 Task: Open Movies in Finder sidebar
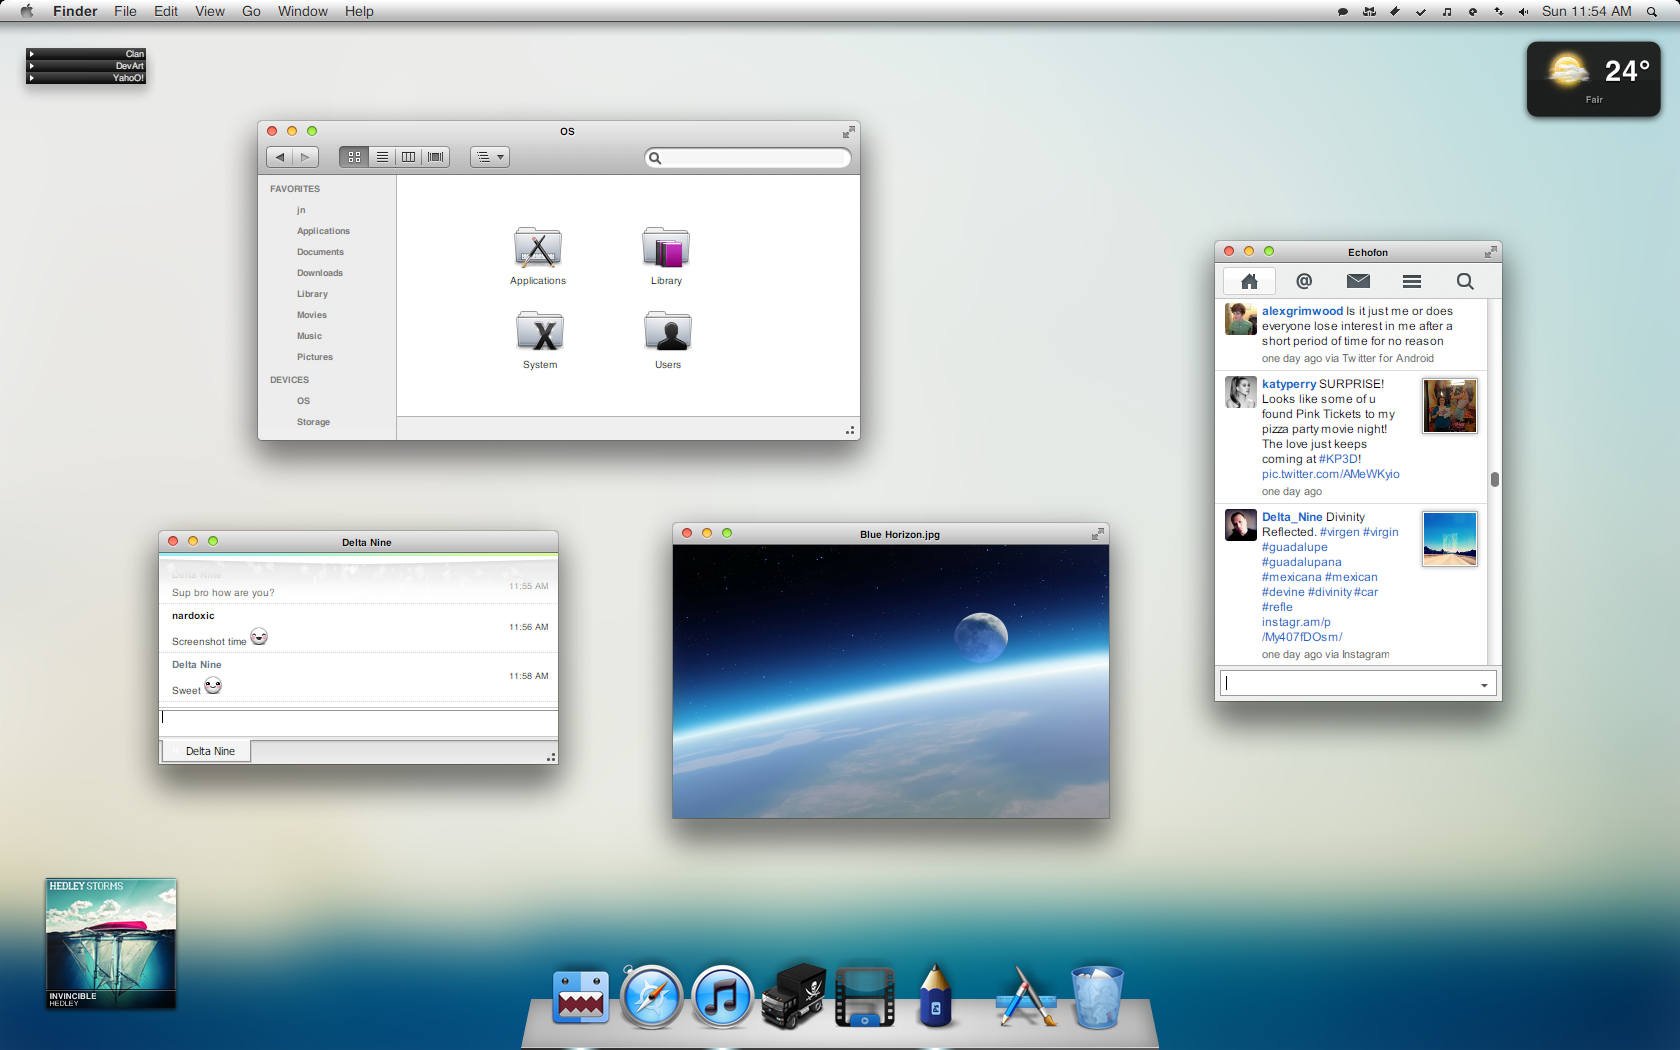[311, 315]
